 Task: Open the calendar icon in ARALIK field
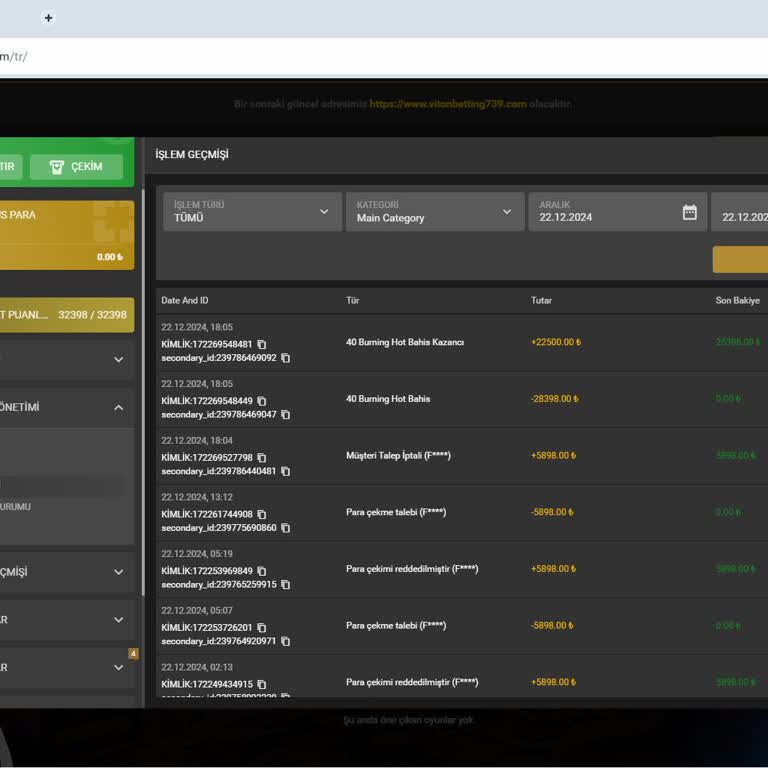coord(689,212)
